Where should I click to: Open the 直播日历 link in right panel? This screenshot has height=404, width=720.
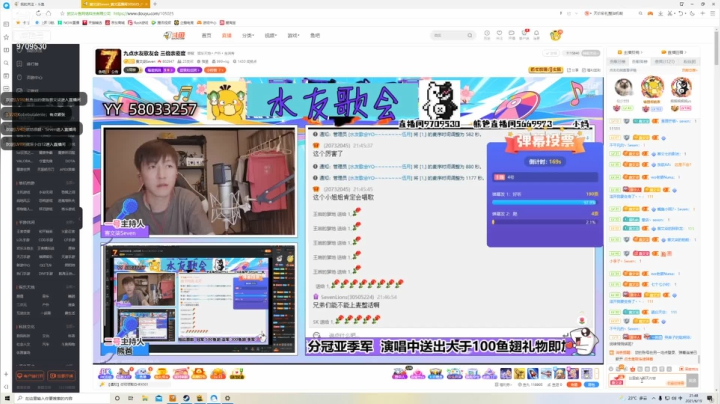[x=674, y=52]
